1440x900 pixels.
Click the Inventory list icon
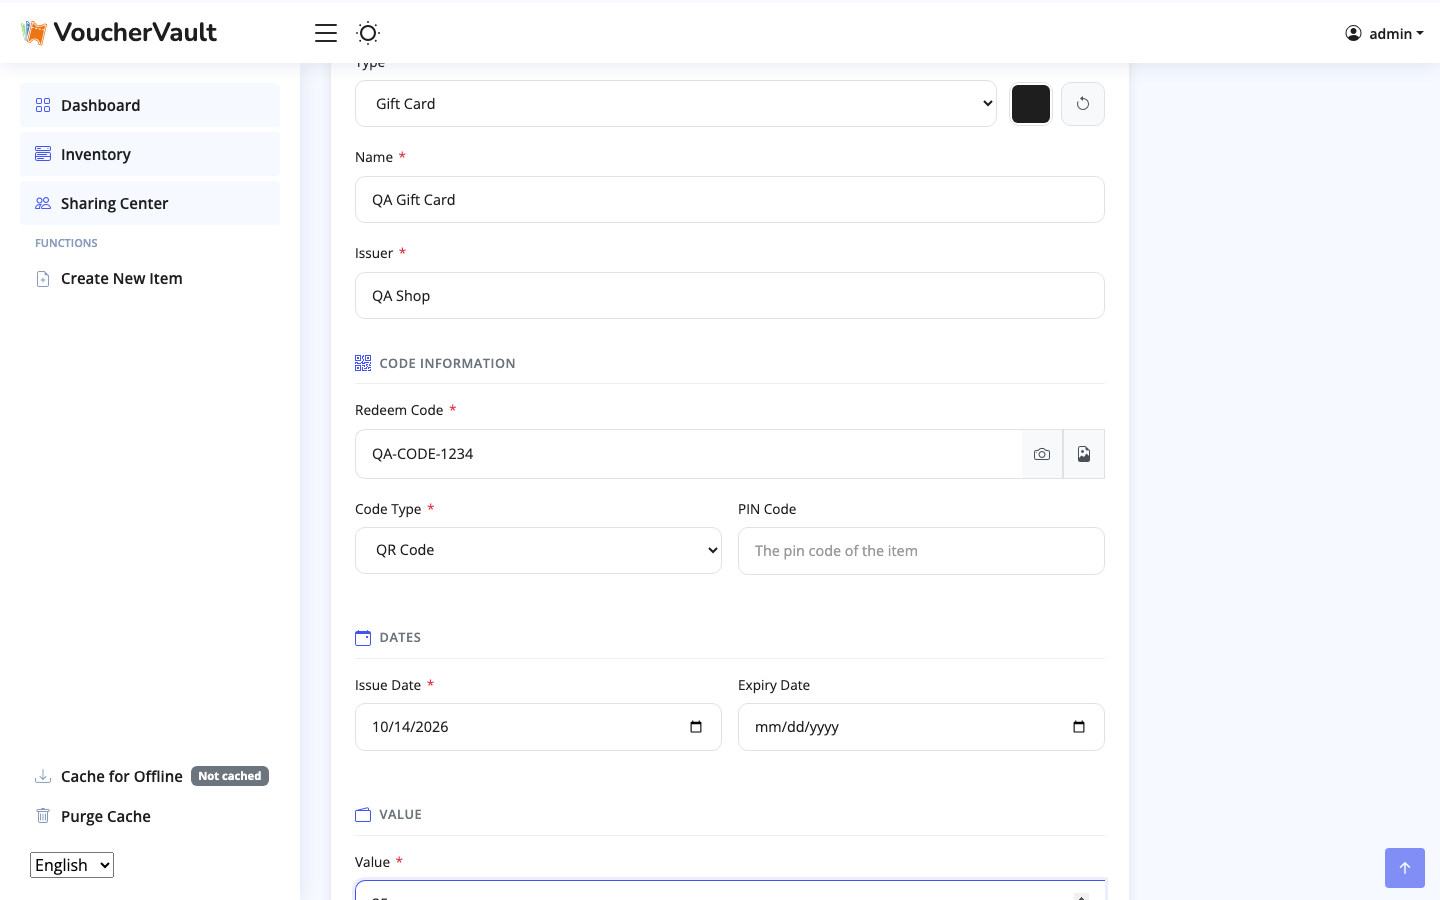click(x=43, y=154)
